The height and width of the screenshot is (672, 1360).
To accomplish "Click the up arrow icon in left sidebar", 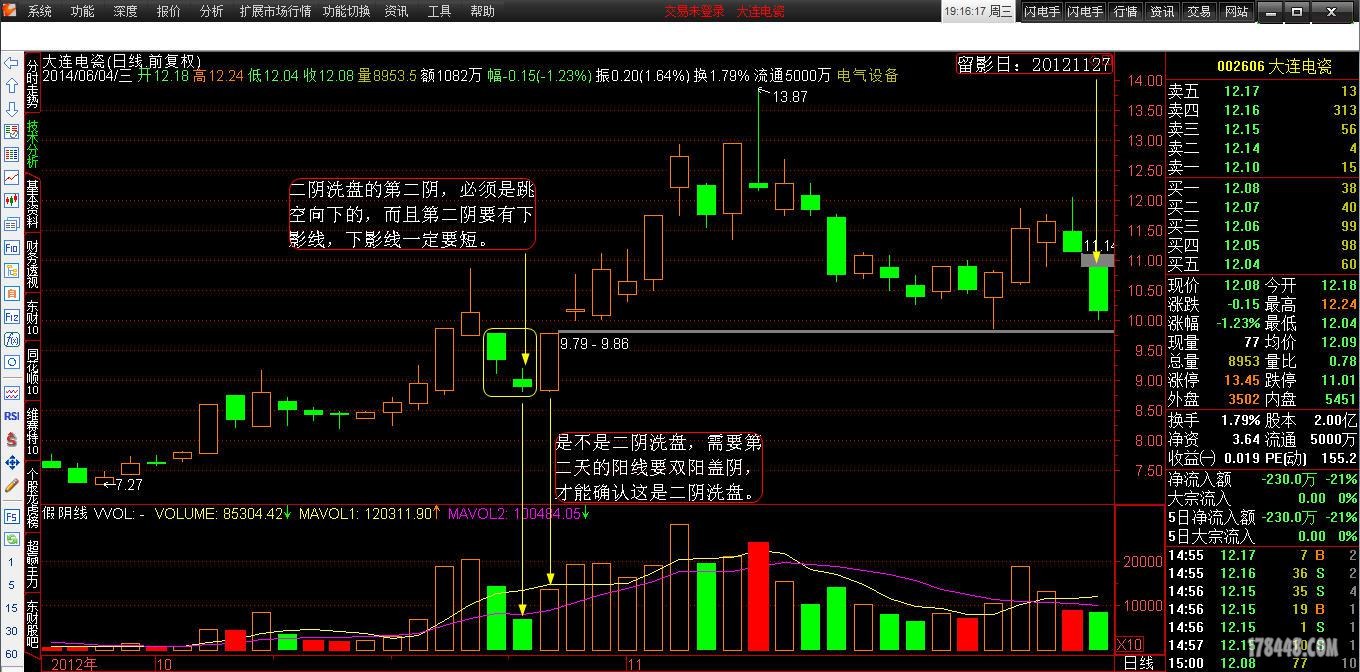I will pos(11,86).
